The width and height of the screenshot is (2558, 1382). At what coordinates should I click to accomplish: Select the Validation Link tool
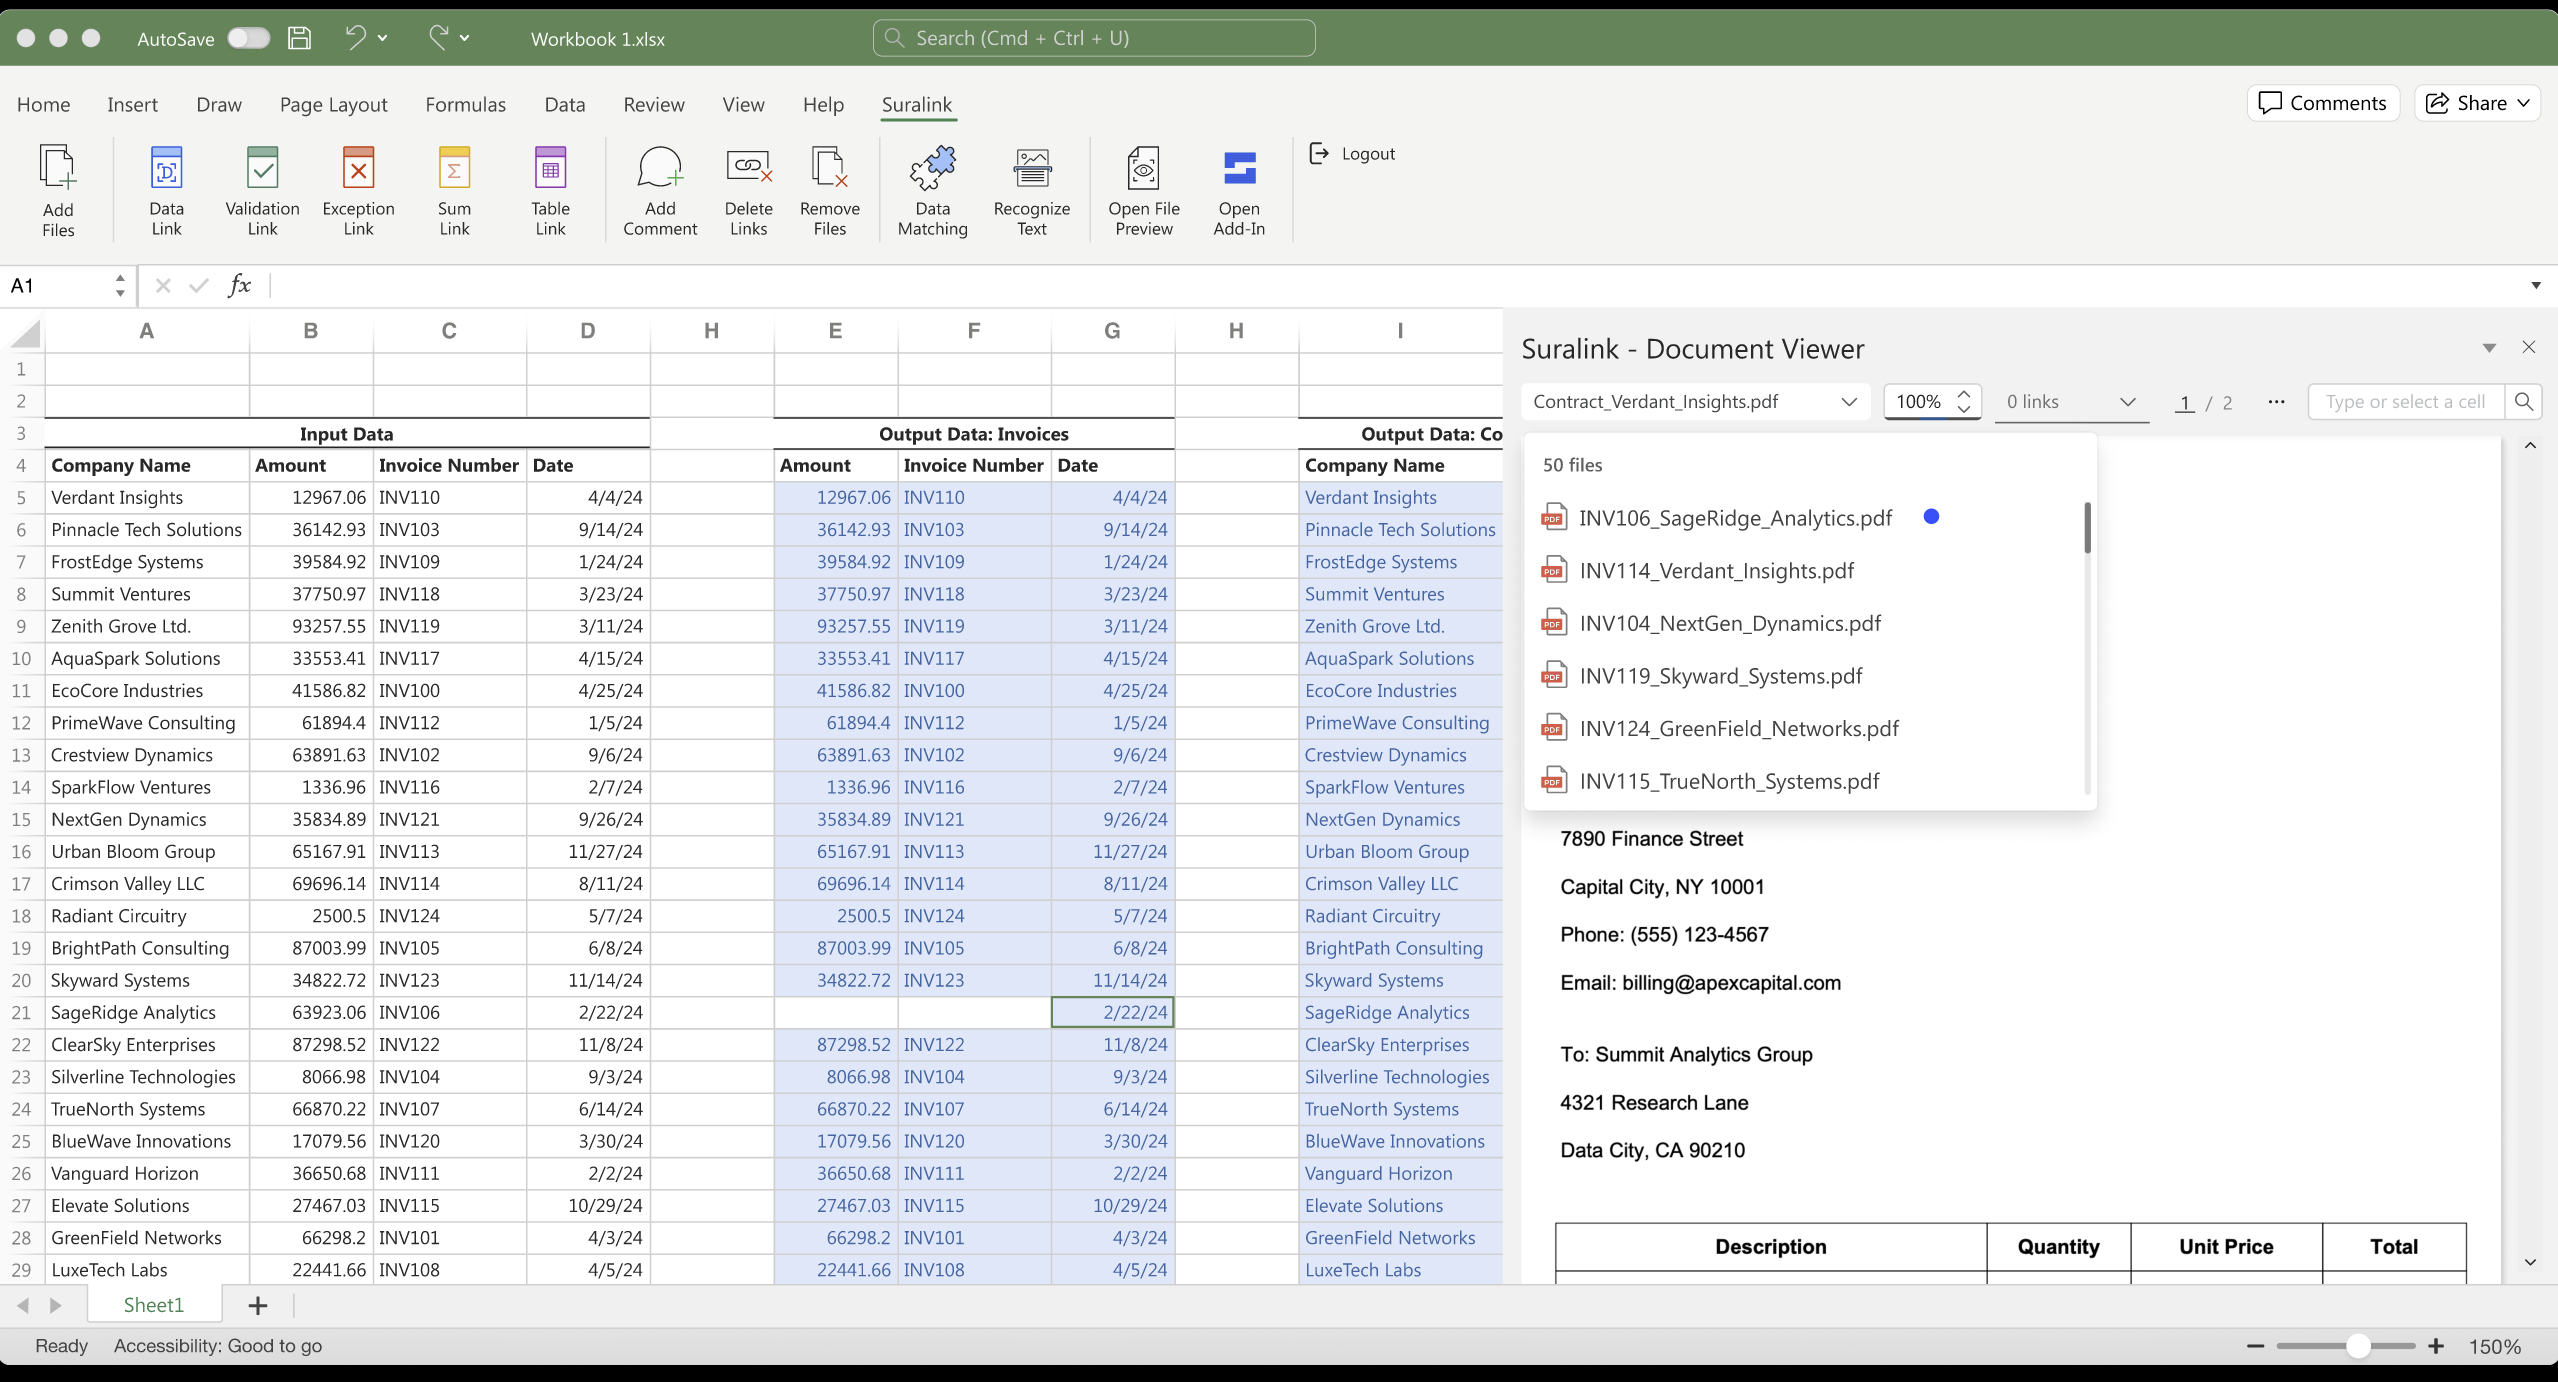tap(262, 169)
